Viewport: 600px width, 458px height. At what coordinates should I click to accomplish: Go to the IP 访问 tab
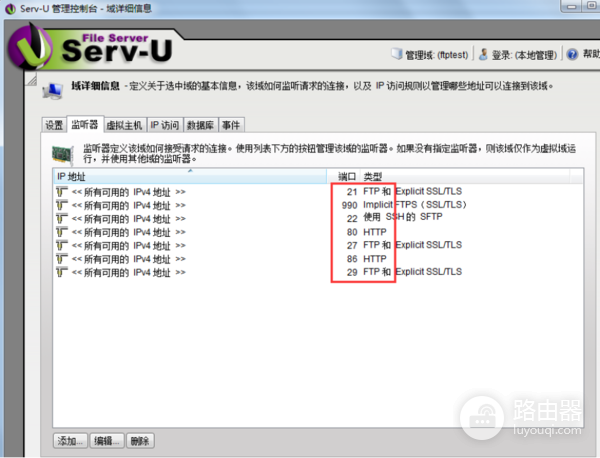click(165, 125)
